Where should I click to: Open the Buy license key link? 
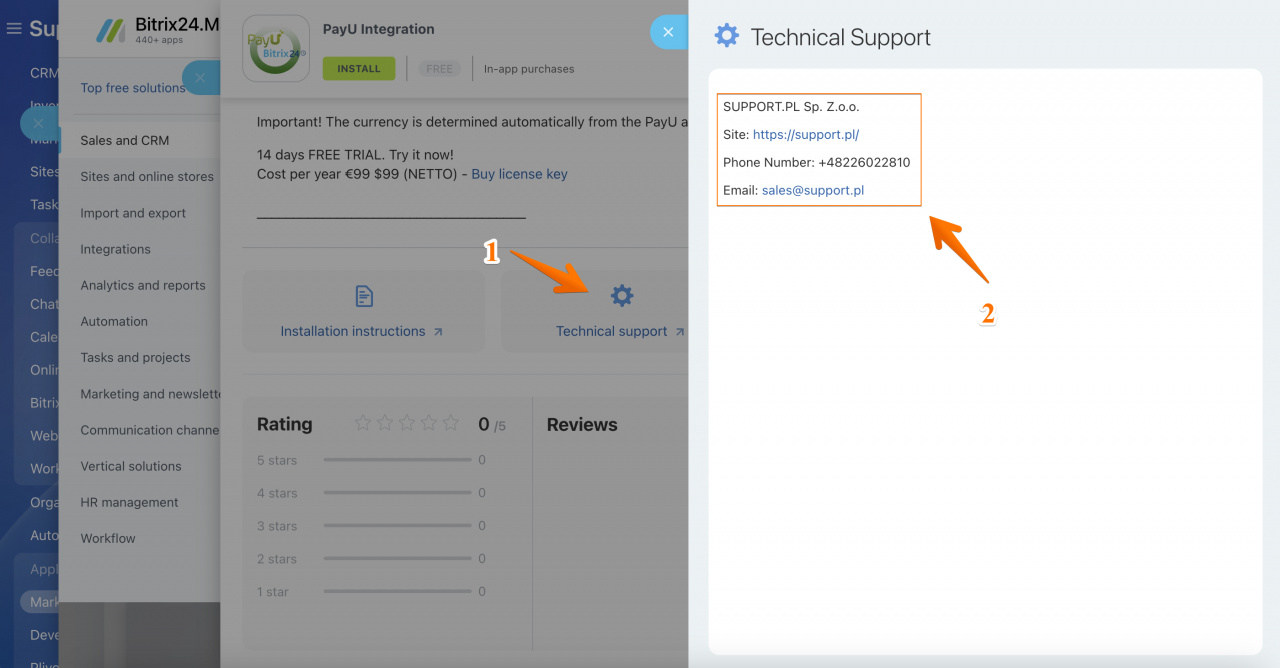coord(519,174)
